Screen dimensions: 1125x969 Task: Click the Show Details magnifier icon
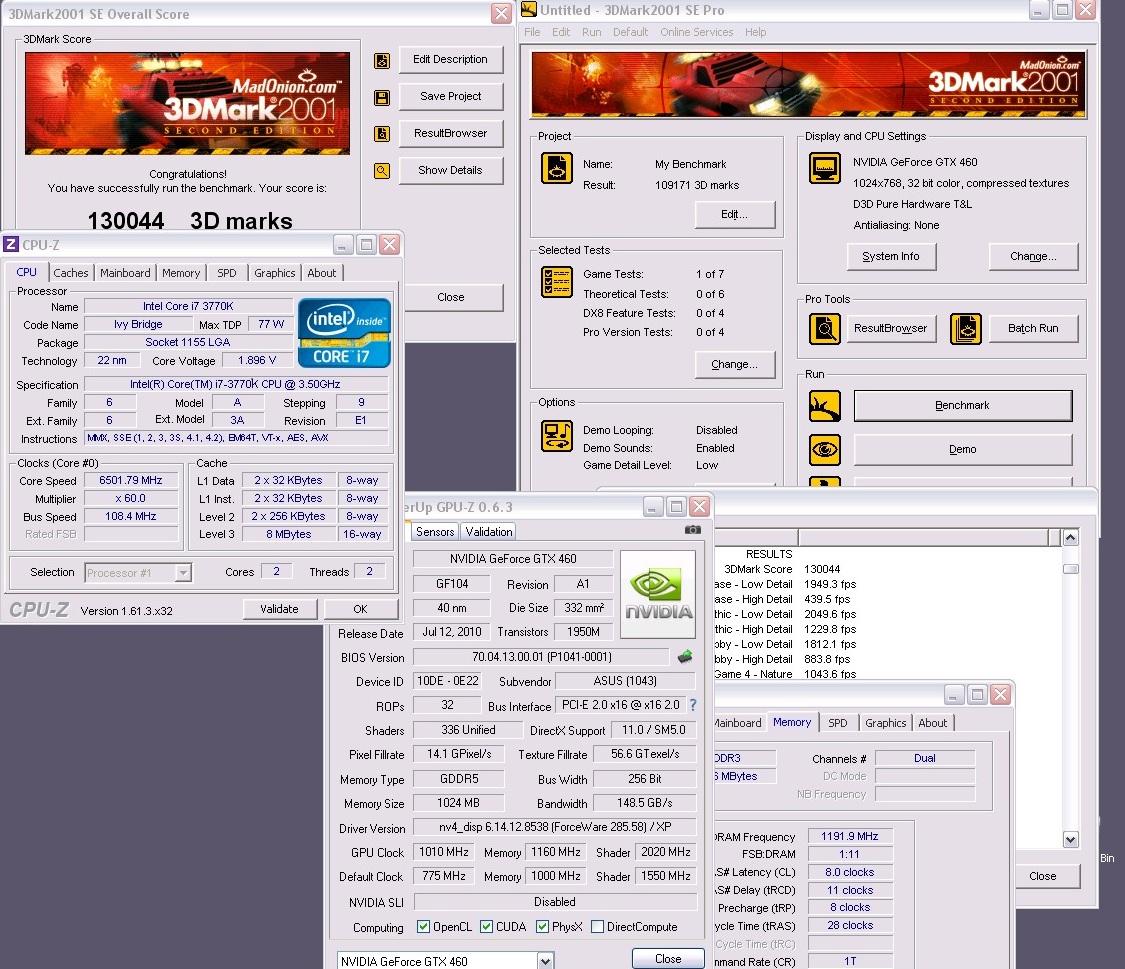382,171
